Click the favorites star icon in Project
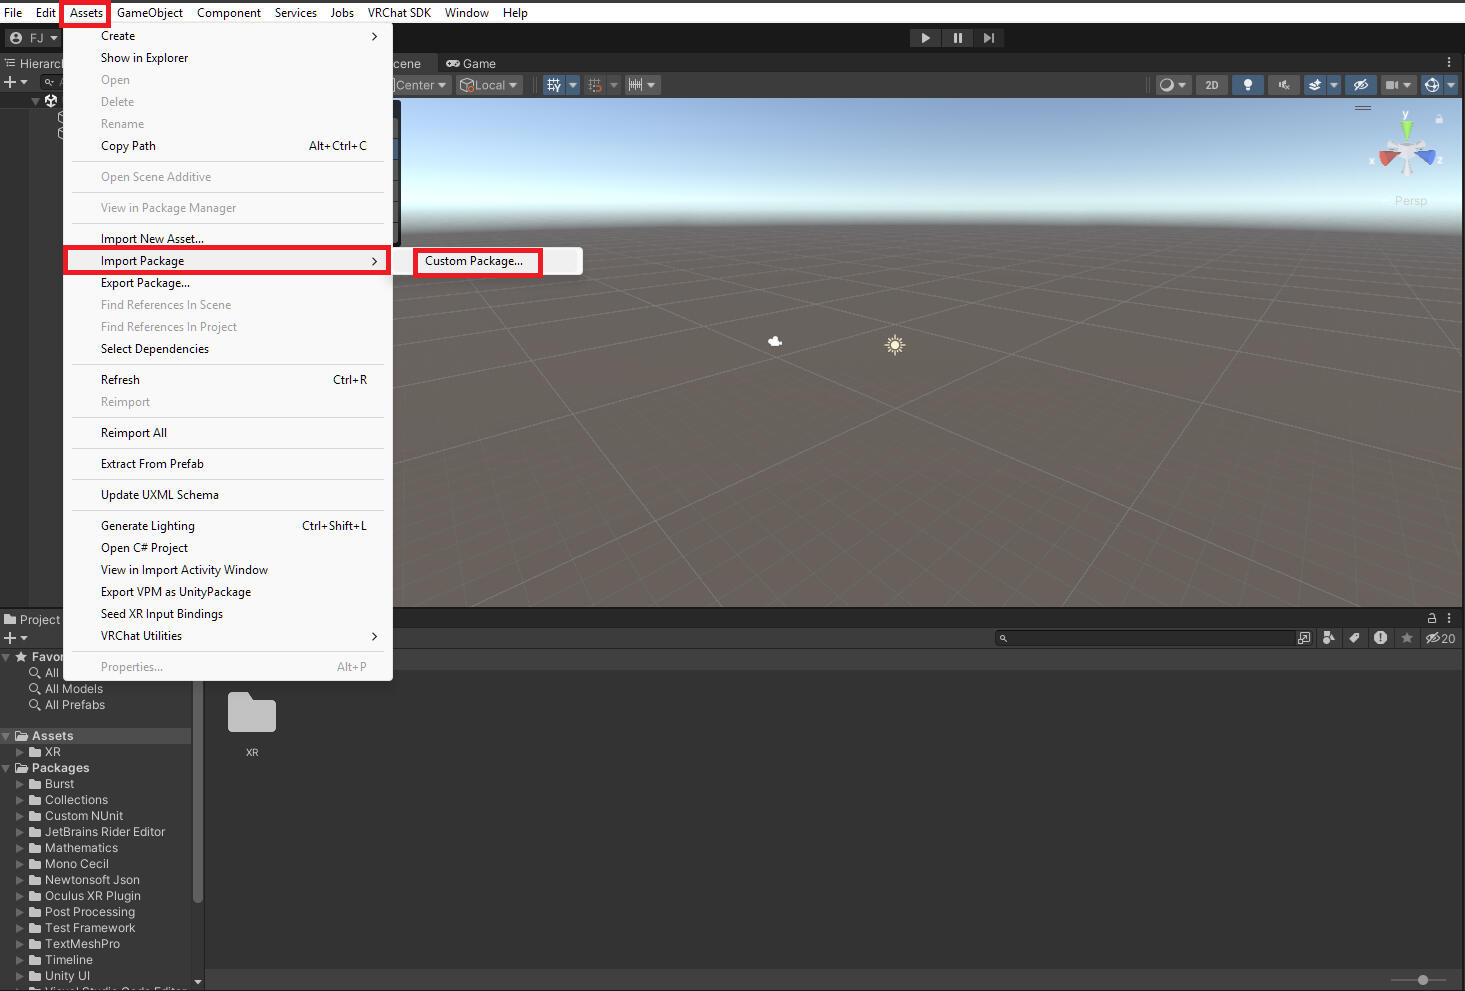Image resolution: width=1465 pixels, height=991 pixels. (x=1407, y=638)
